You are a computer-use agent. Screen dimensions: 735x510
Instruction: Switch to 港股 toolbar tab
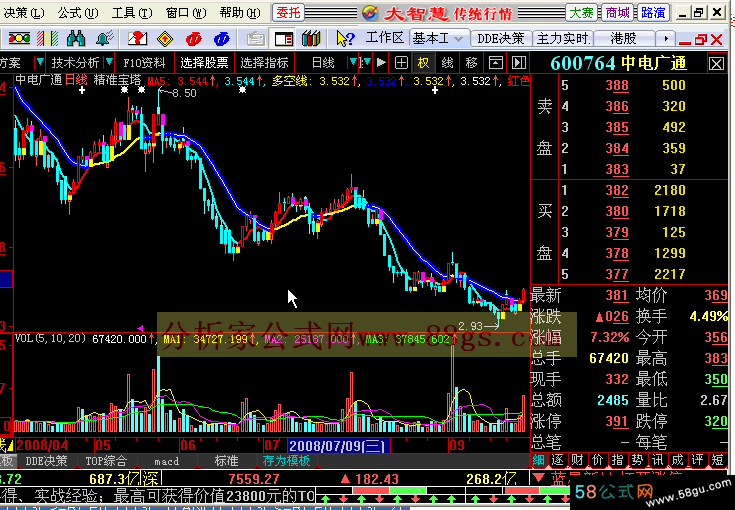[624, 38]
